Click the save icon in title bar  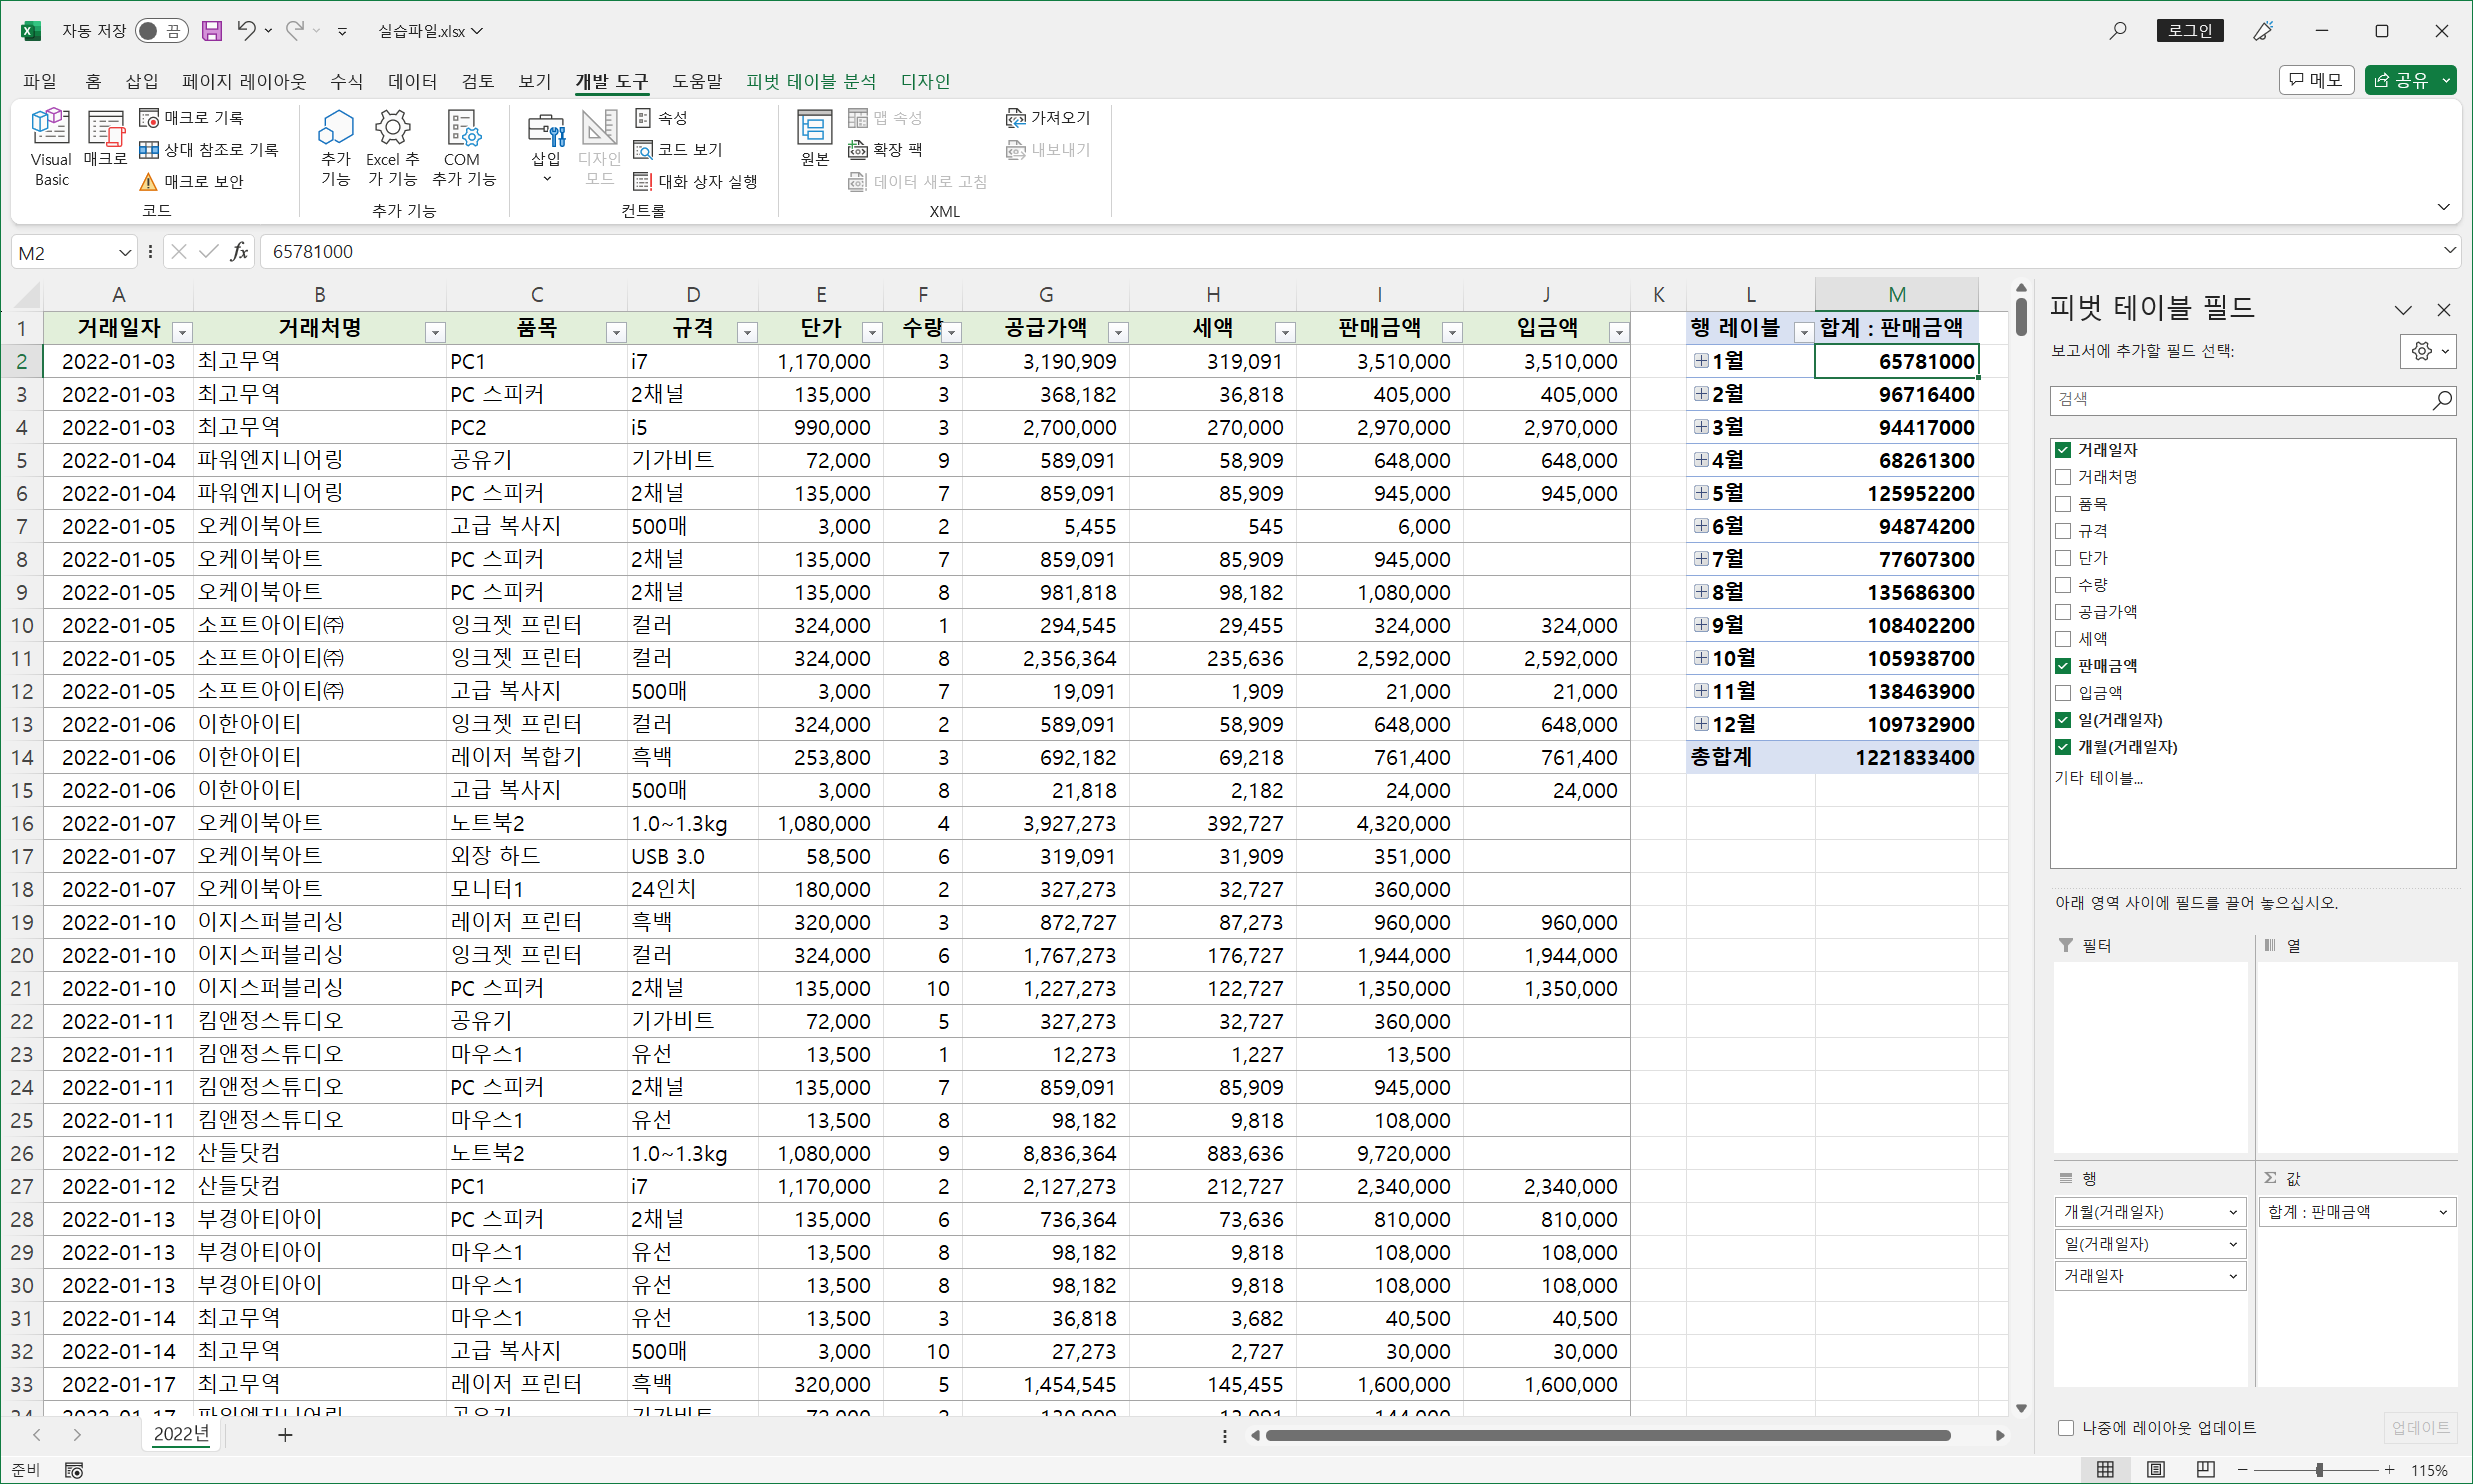point(212,31)
